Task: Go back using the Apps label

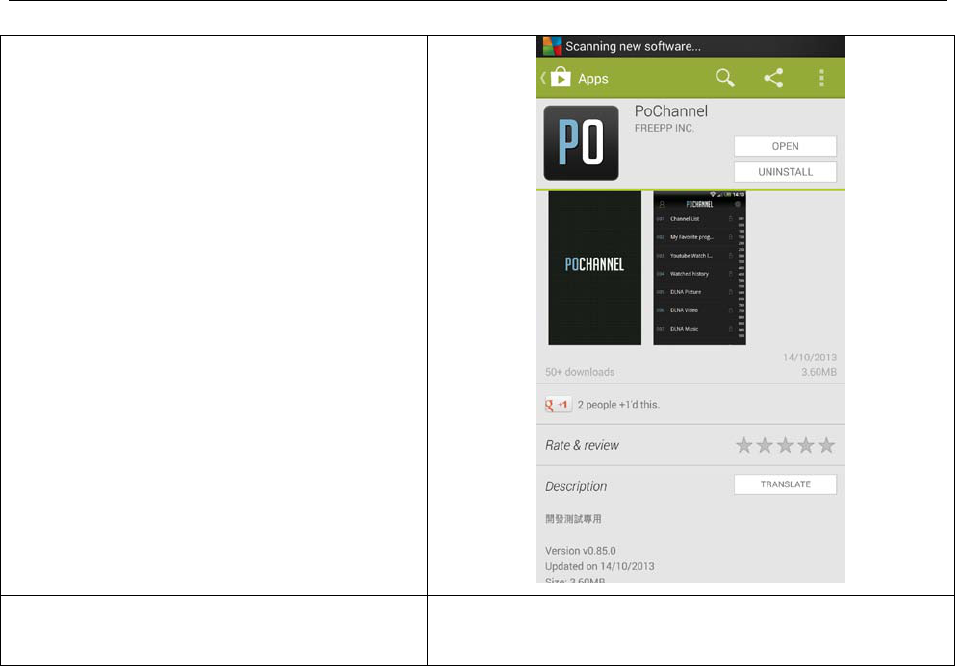Action: pos(593,79)
